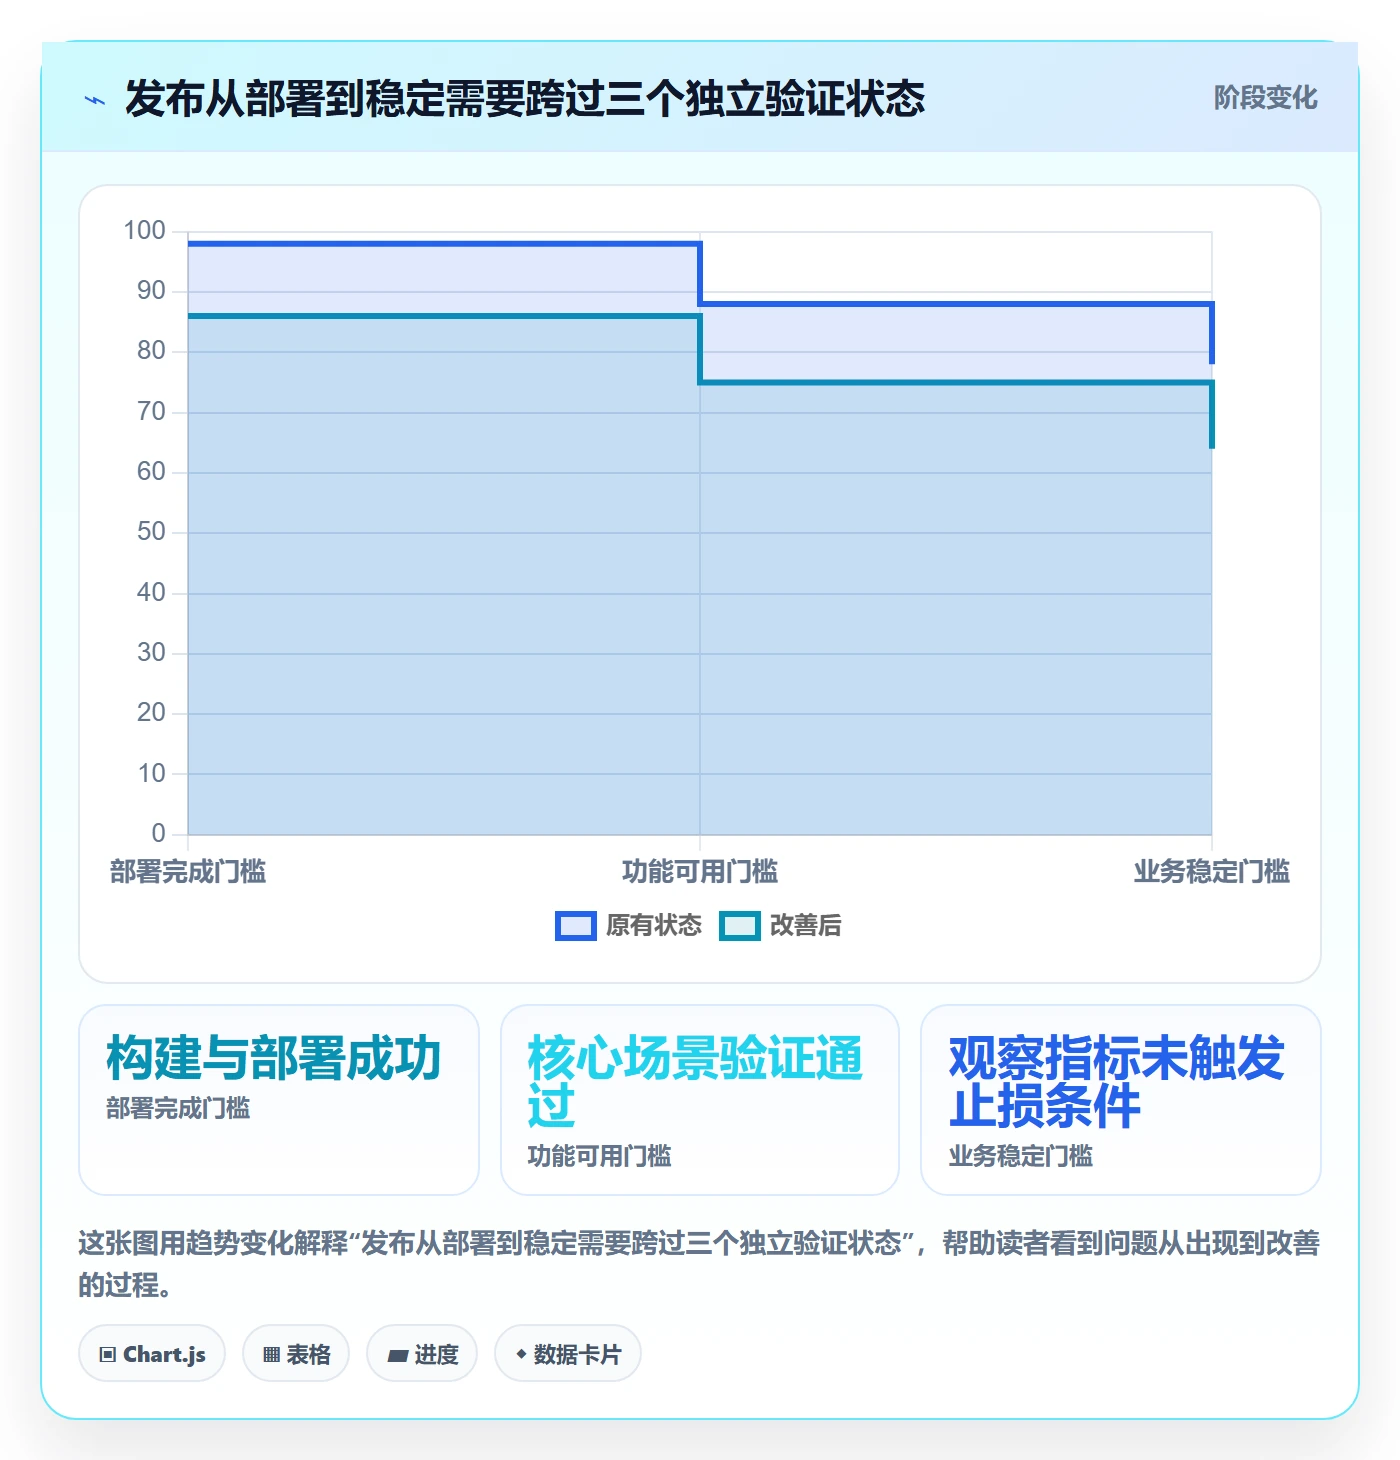Viewport: 1400px width, 1460px height.
Task: Select the 进度 tag
Action: tap(422, 1354)
